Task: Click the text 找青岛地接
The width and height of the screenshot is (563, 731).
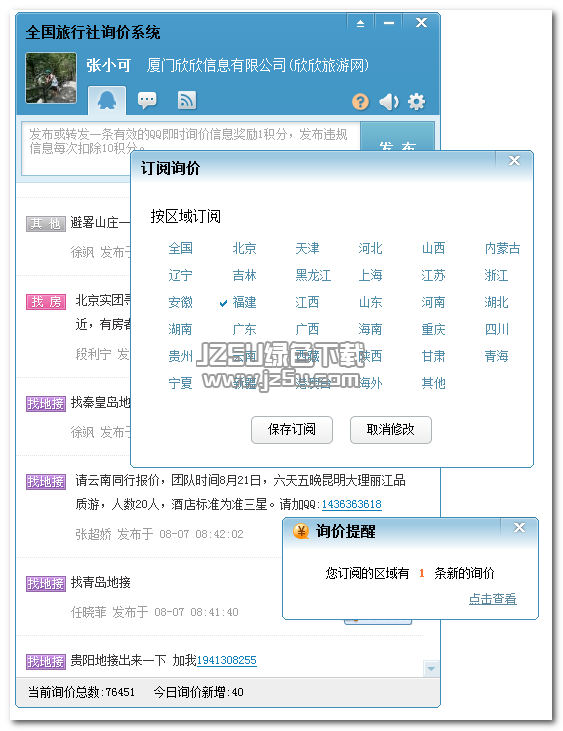Action: pyautogui.click(x=101, y=583)
